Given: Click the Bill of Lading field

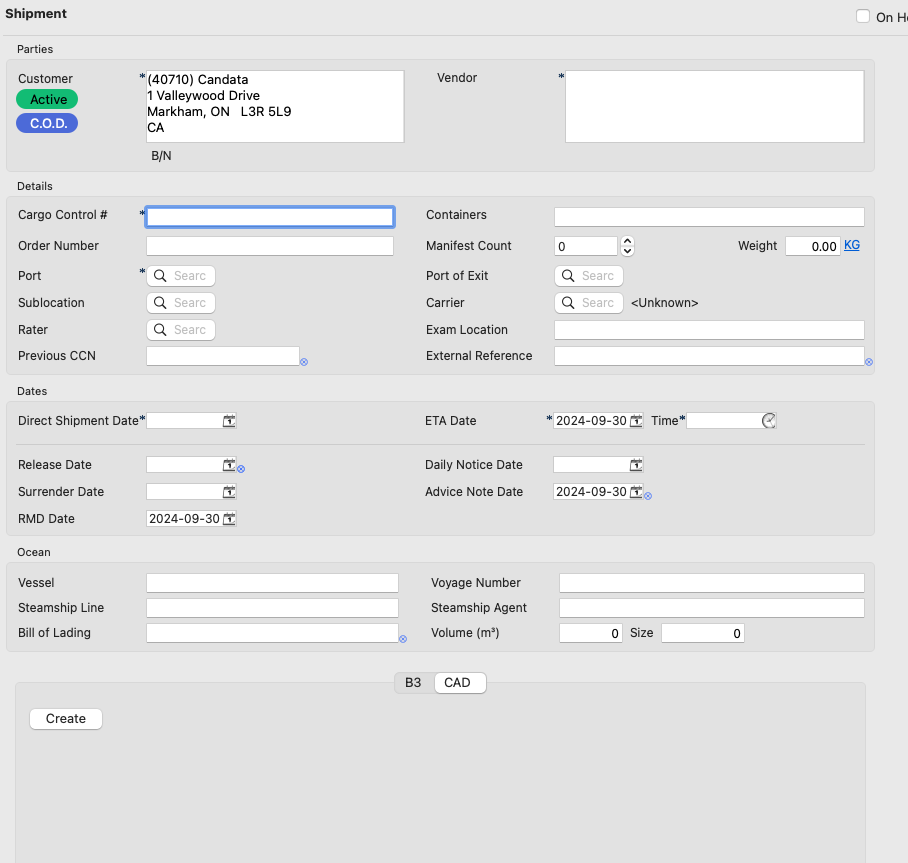Looking at the screenshot, I should [272, 633].
